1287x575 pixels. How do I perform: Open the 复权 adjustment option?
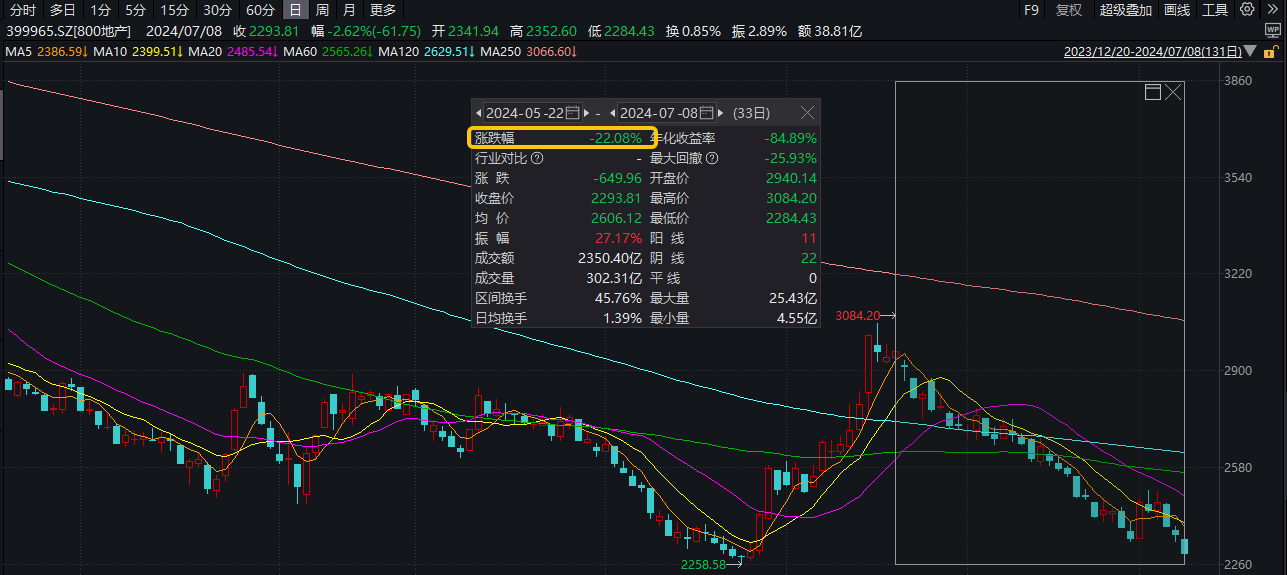pos(1069,10)
